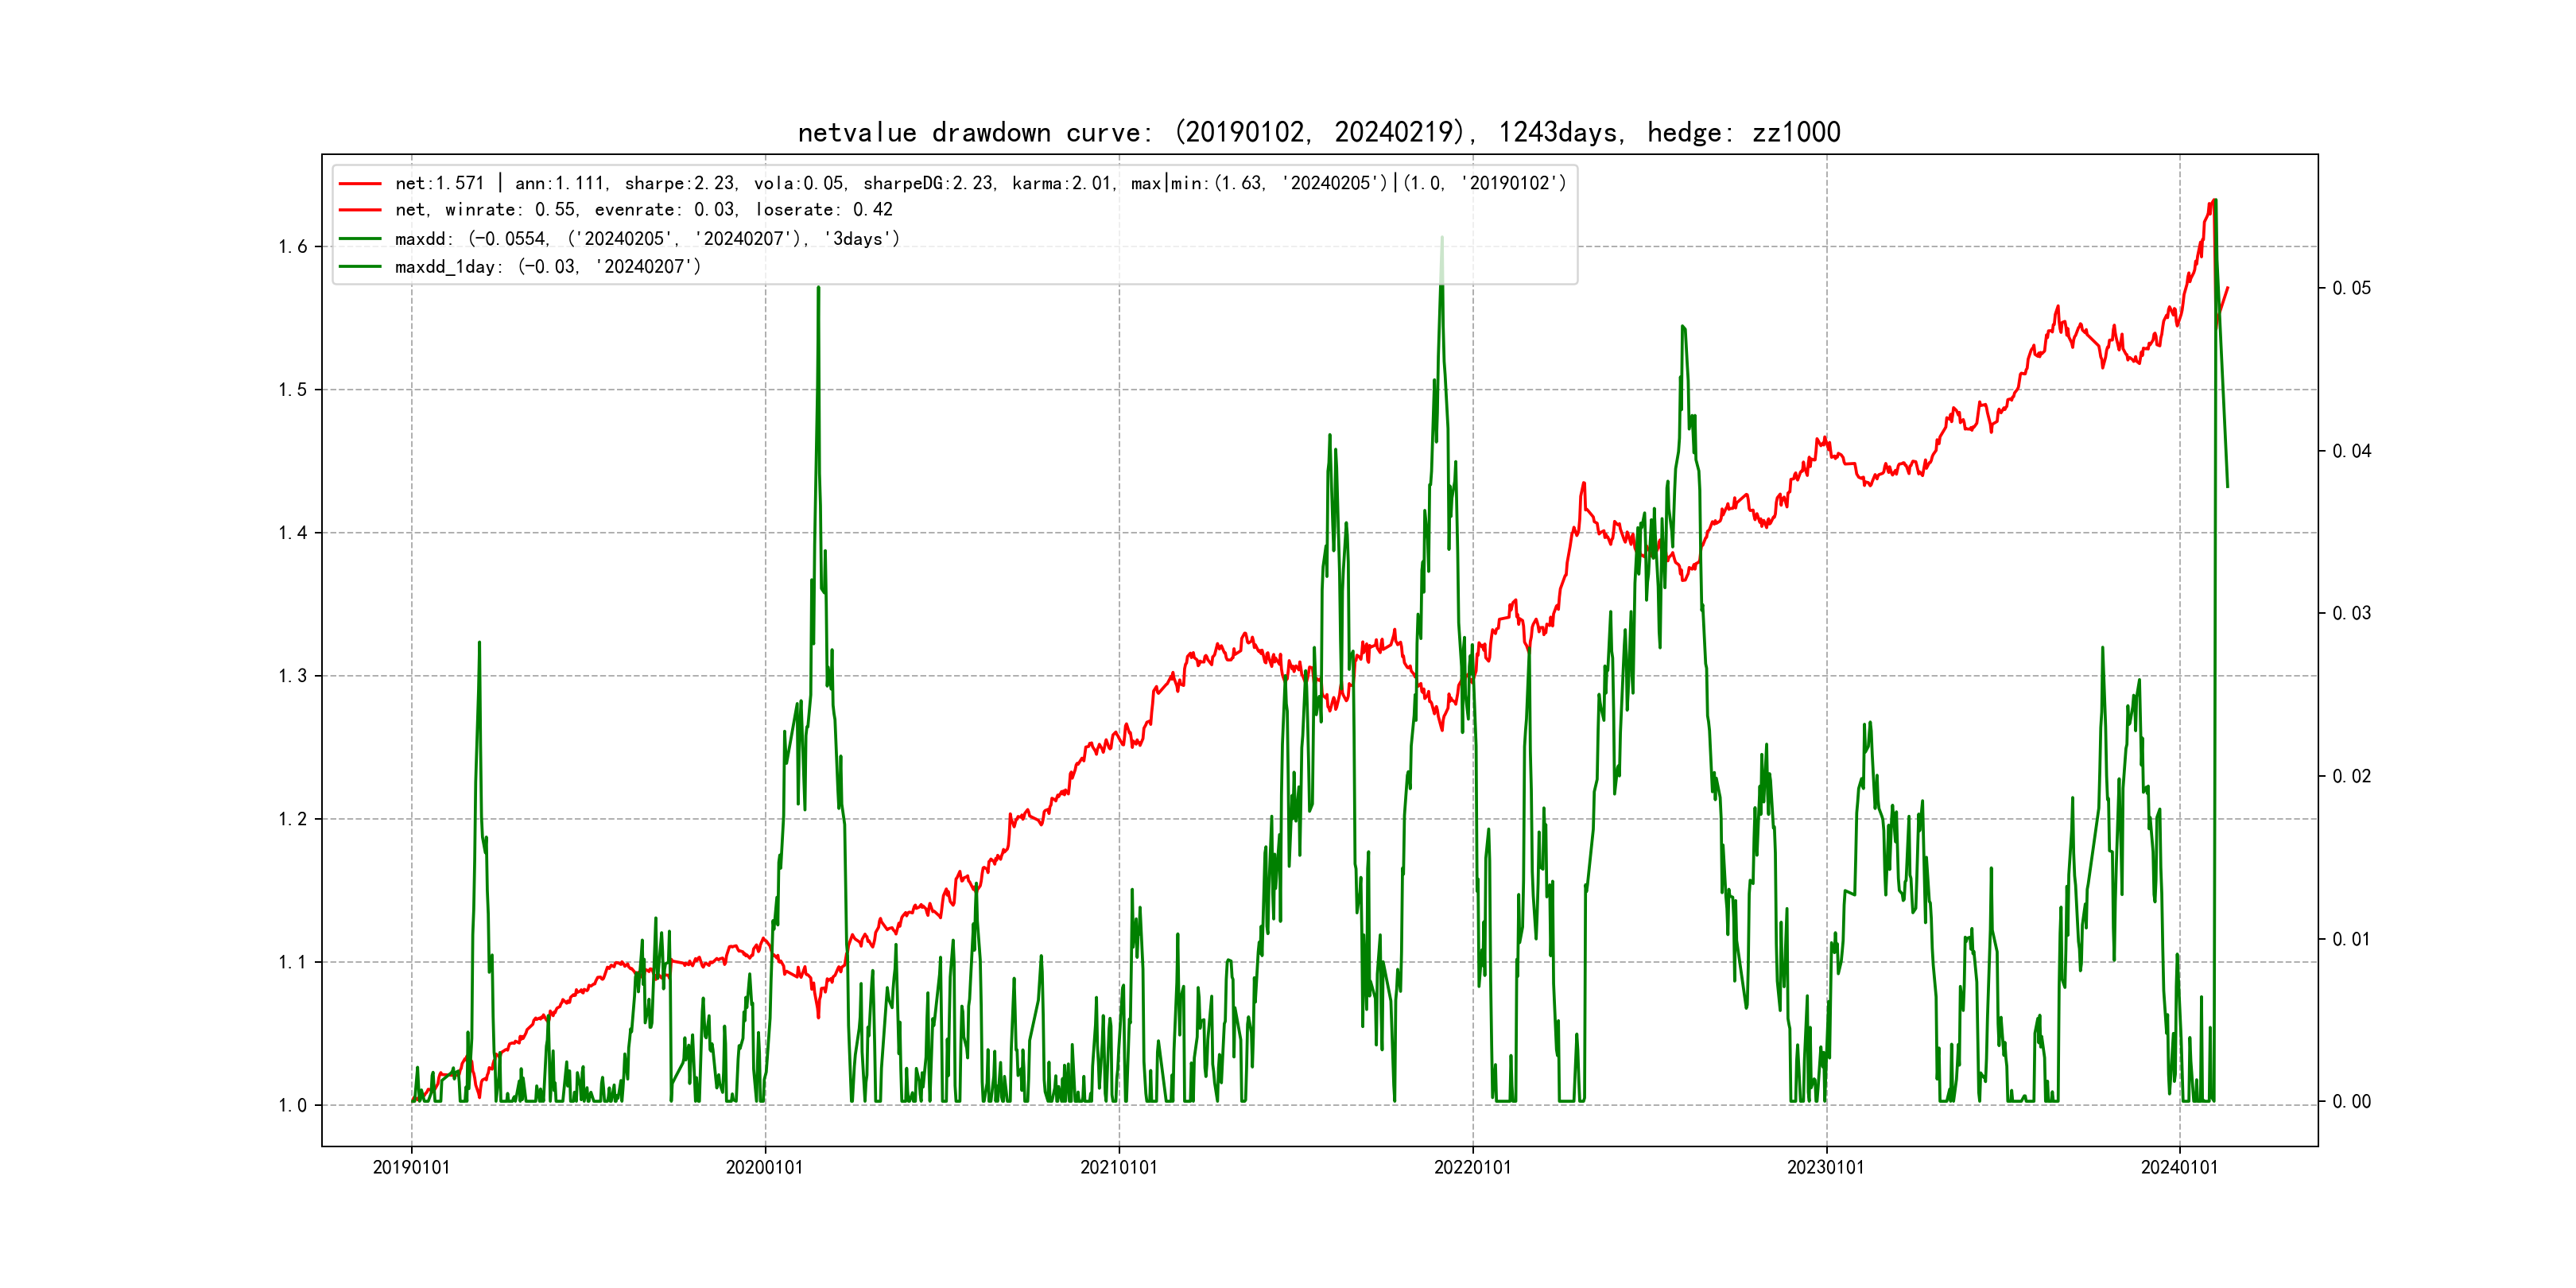The height and width of the screenshot is (1288, 2576).
Task: Click the 1.0 left y-axis label
Action: click(x=292, y=1105)
